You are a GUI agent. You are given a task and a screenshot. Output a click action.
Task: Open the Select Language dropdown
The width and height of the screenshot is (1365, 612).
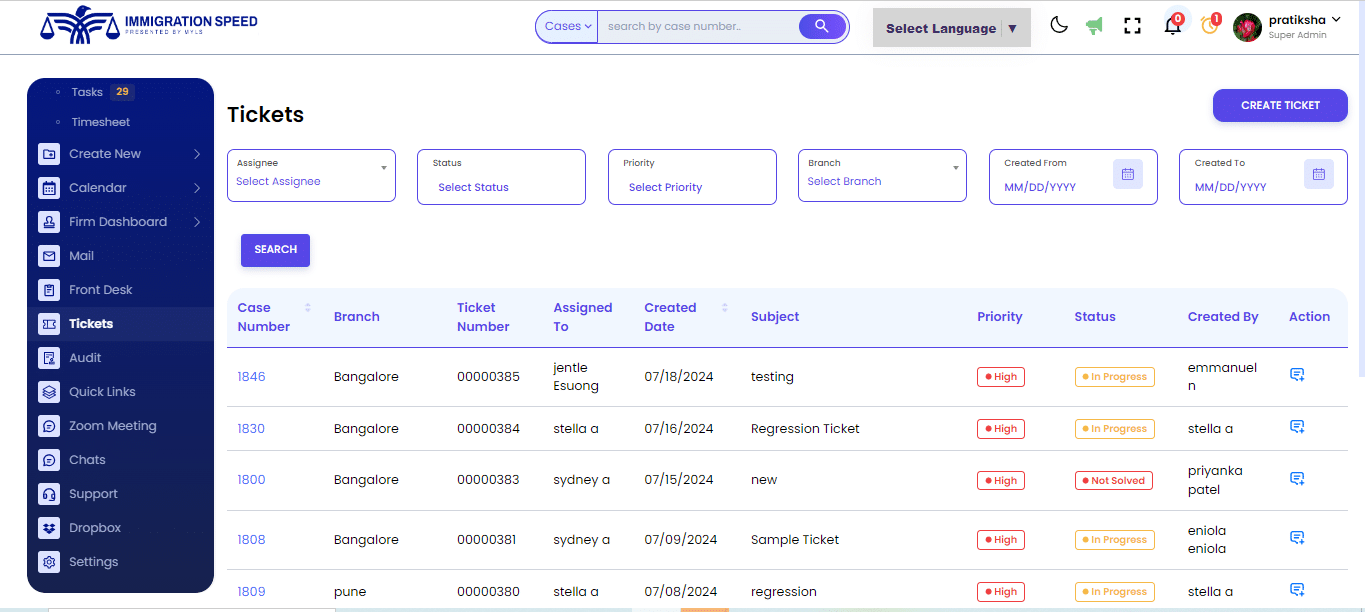pyautogui.click(x=950, y=27)
